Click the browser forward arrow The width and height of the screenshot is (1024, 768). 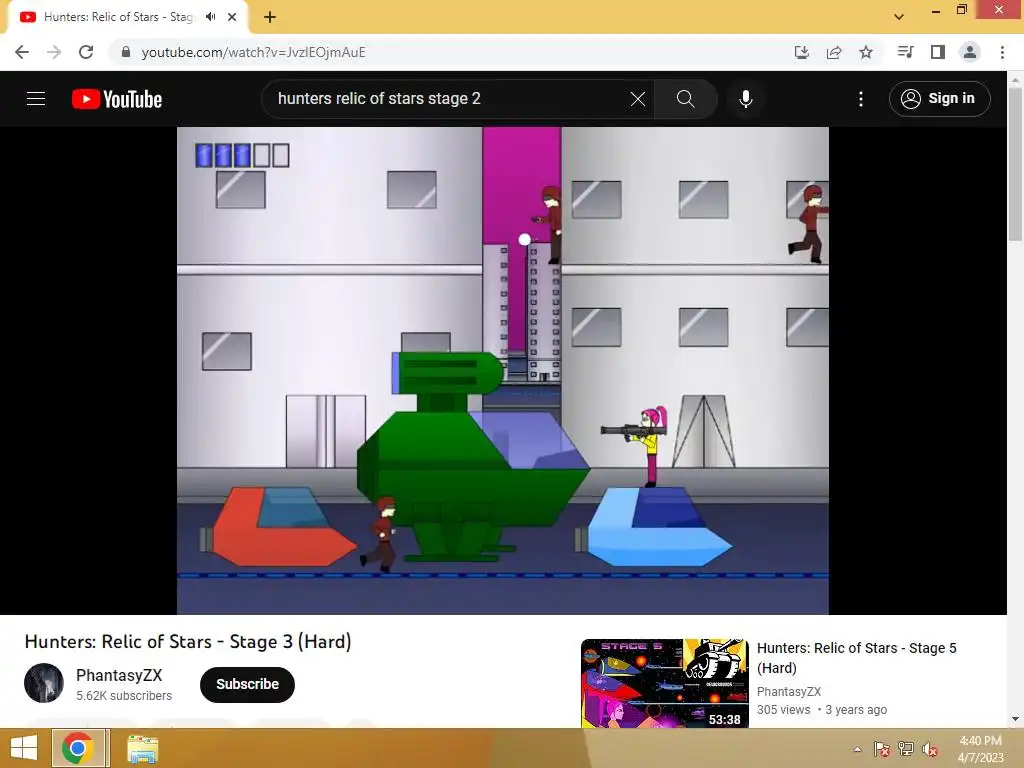coord(54,52)
